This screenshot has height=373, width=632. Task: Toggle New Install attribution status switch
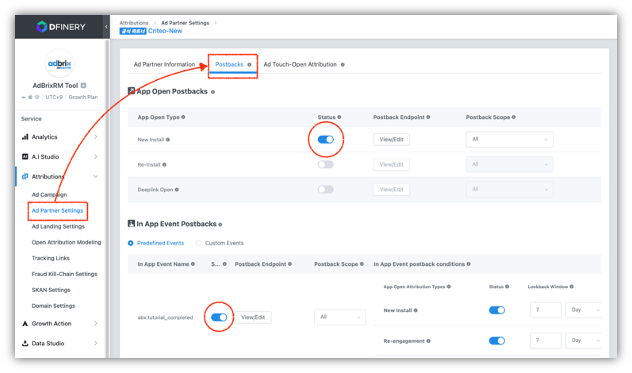497,310
